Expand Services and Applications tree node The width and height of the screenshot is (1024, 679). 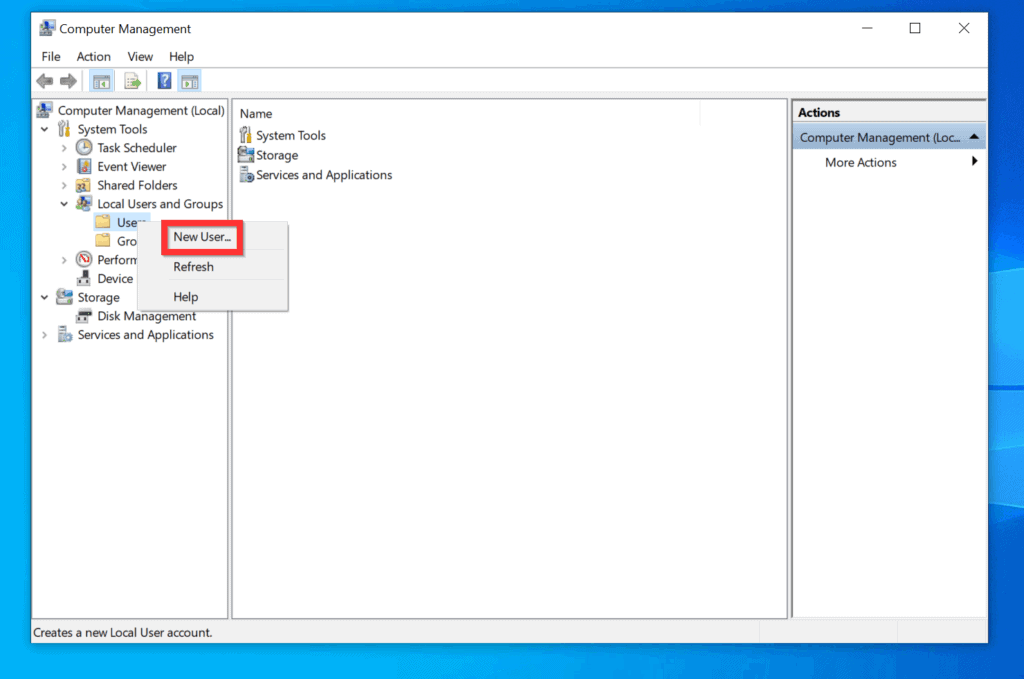pos(44,335)
